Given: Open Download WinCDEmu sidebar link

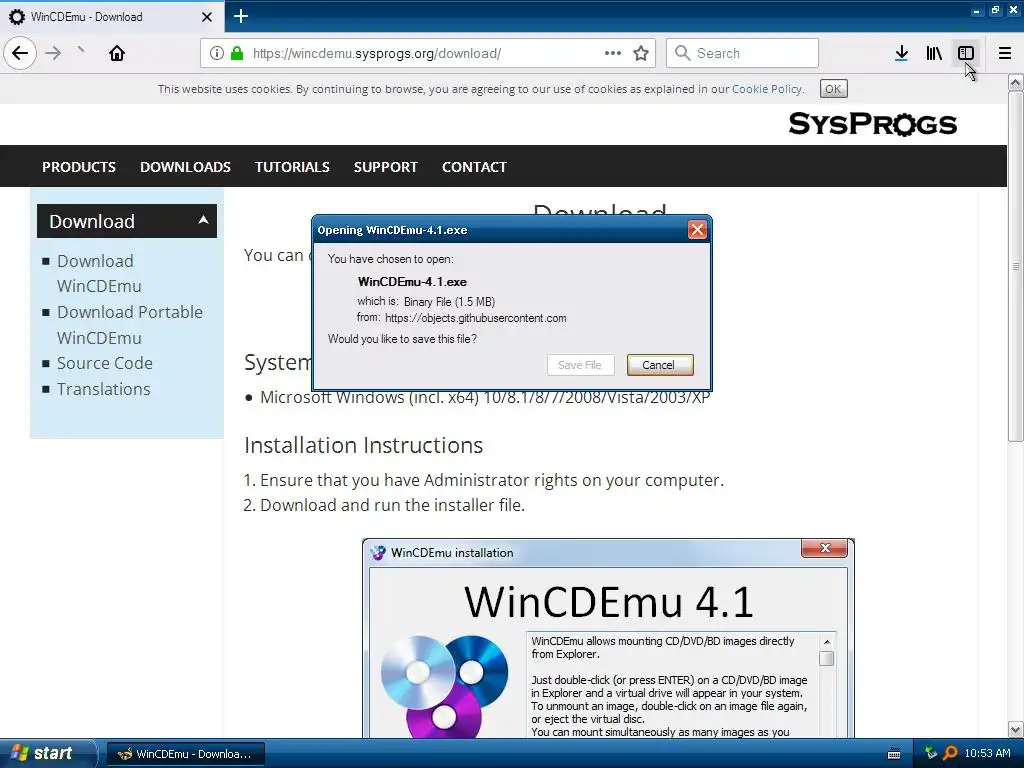Looking at the screenshot, I should coord(99,274).
